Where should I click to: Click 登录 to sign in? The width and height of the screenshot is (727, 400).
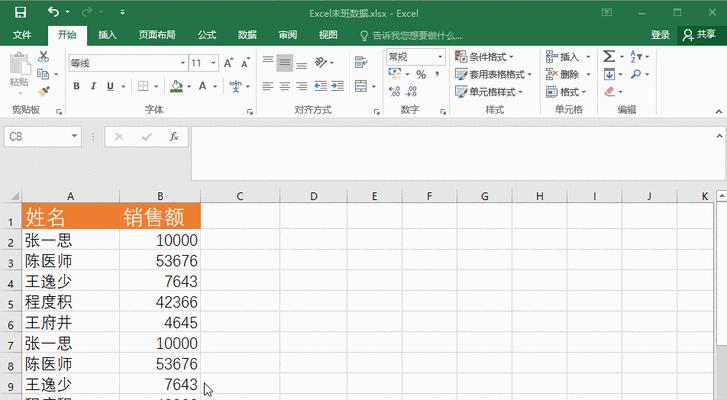(x=660, y=35)
